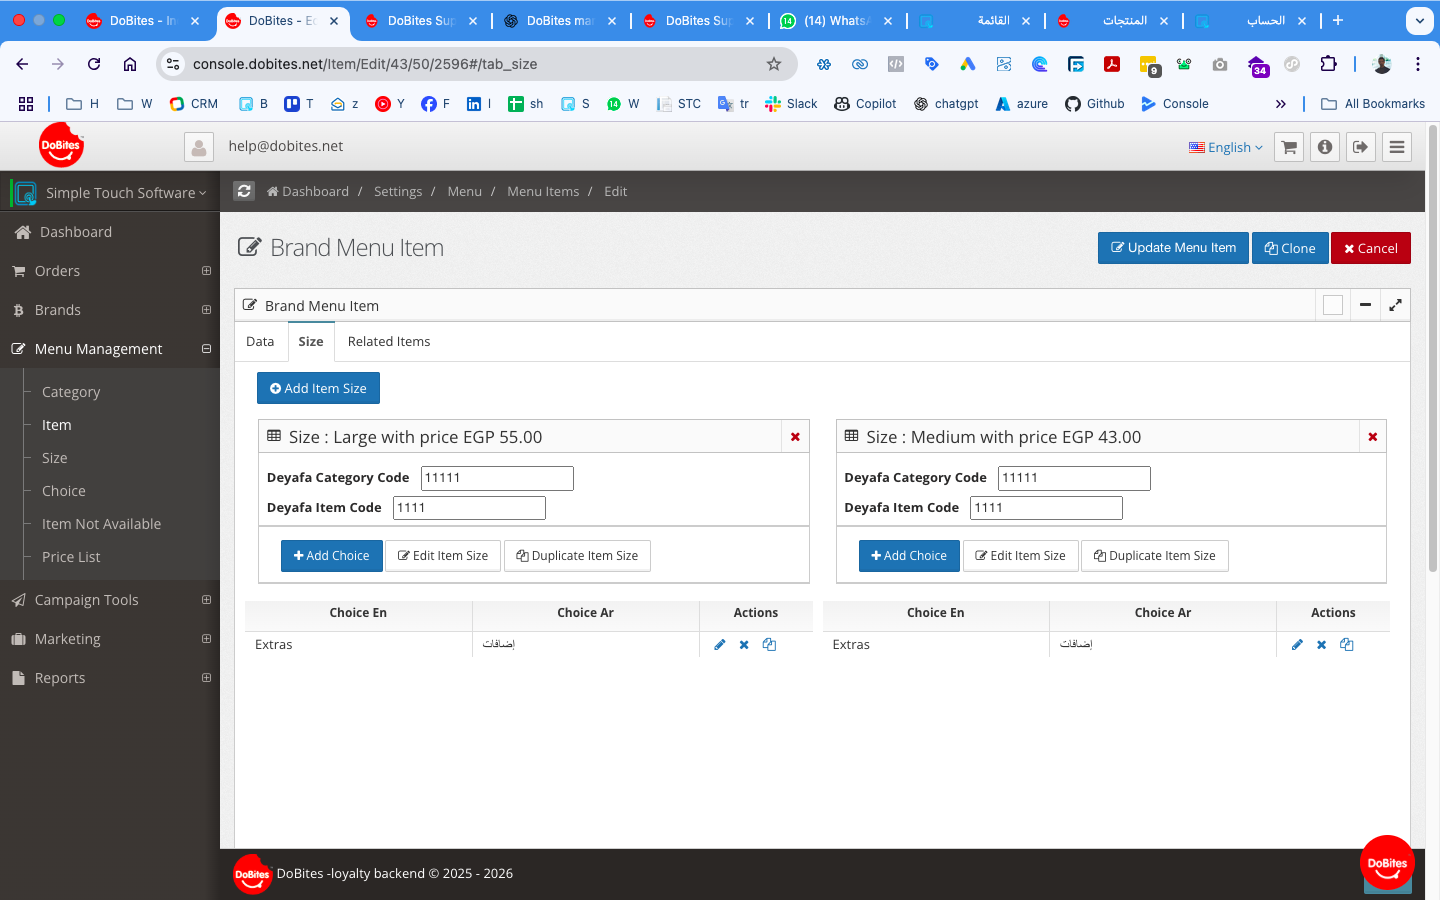Open the info icon in top bar
This screenshot has width=1440, height=900.
(1325, 147)
